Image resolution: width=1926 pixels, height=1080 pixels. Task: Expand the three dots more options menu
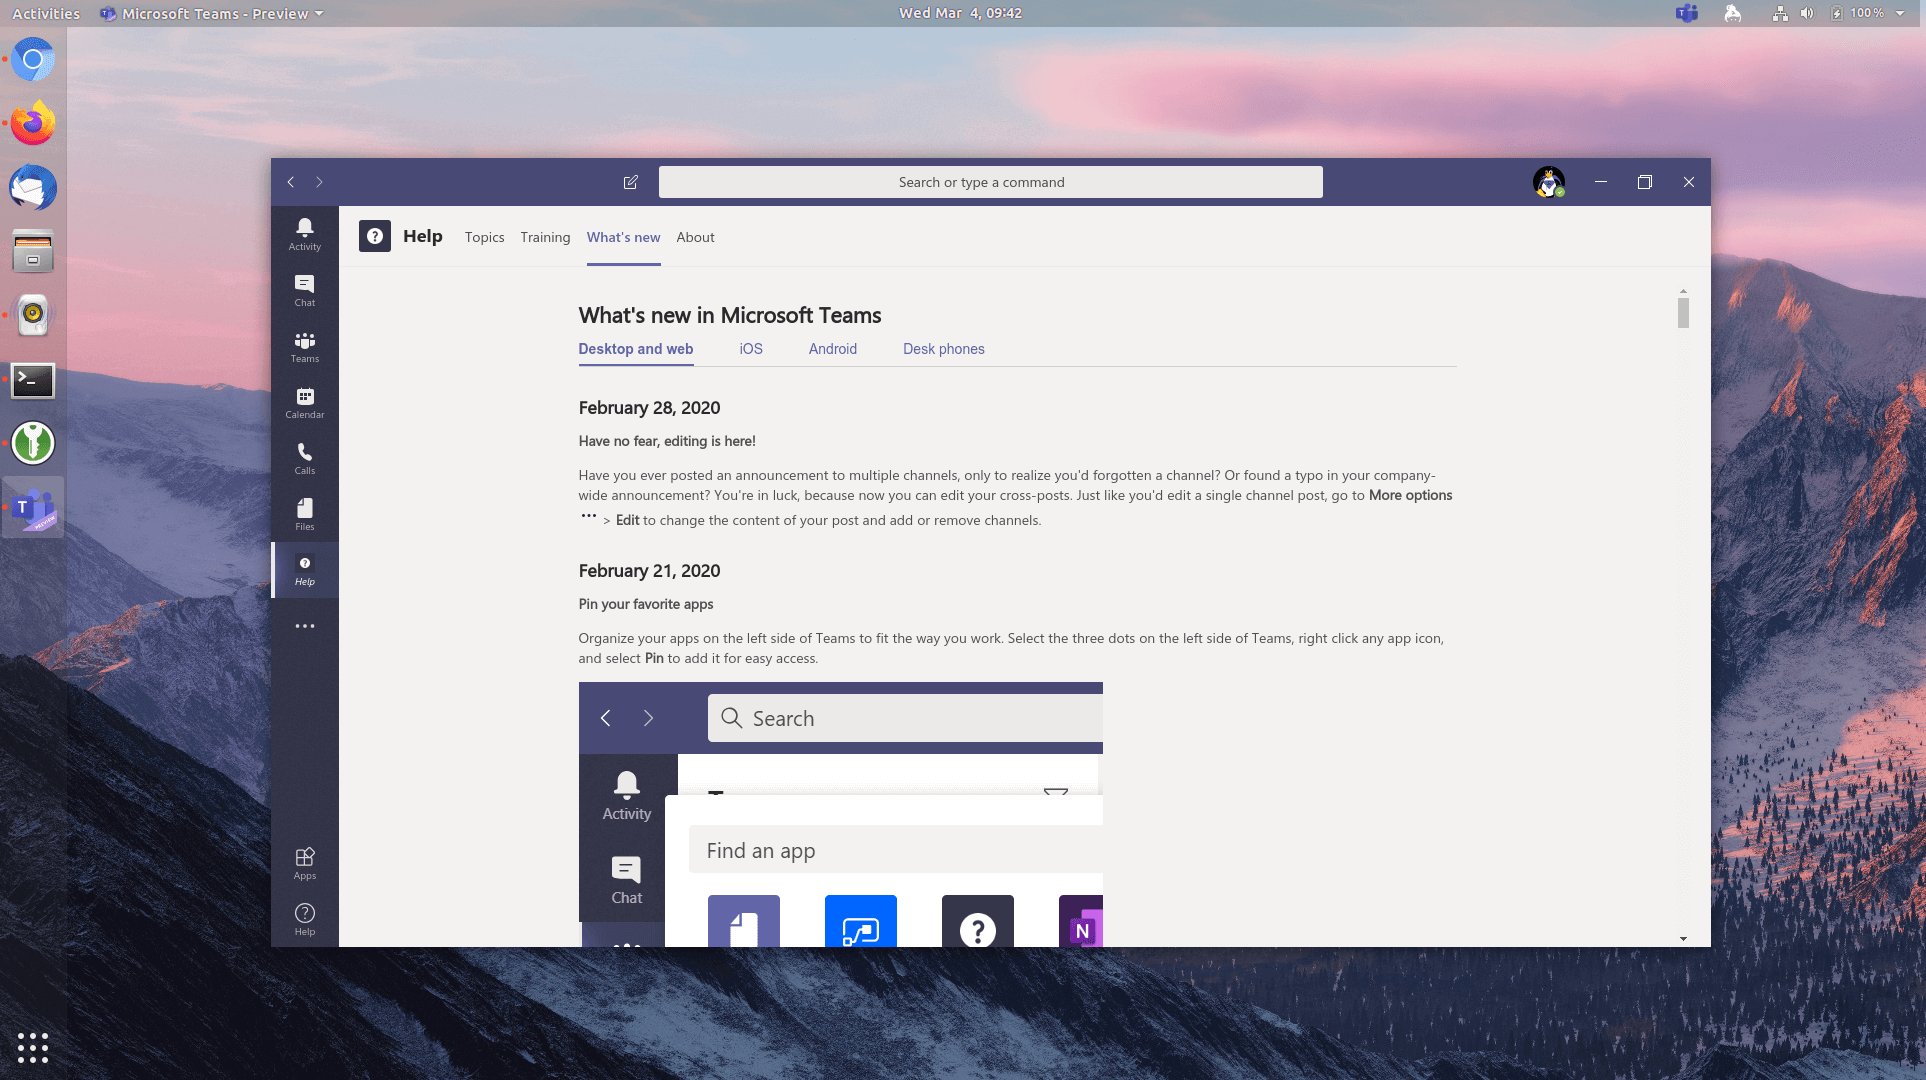point(306,625)
